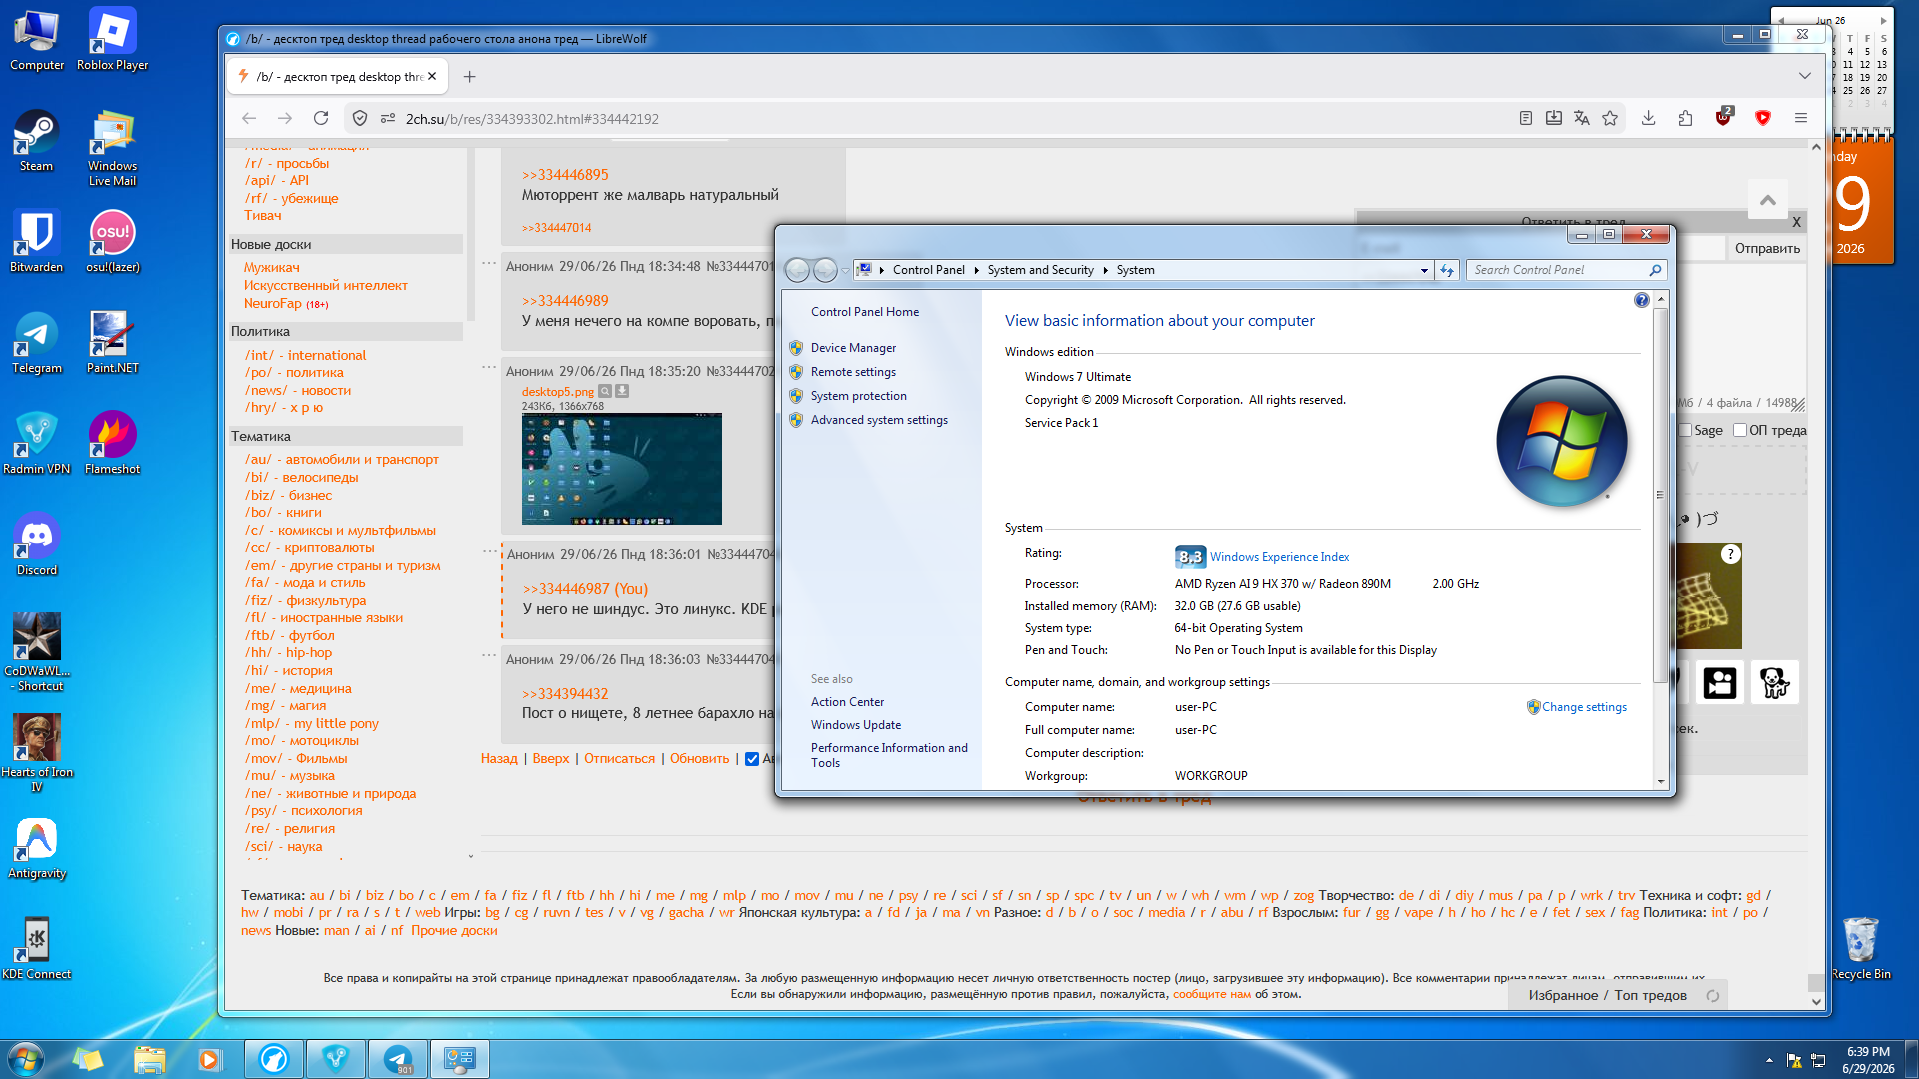Image resolution: width=1919 pixels, height=1079 pixels.
Task: Open Windows Explorer from the taskbar
Action: tap(149, 1059)
